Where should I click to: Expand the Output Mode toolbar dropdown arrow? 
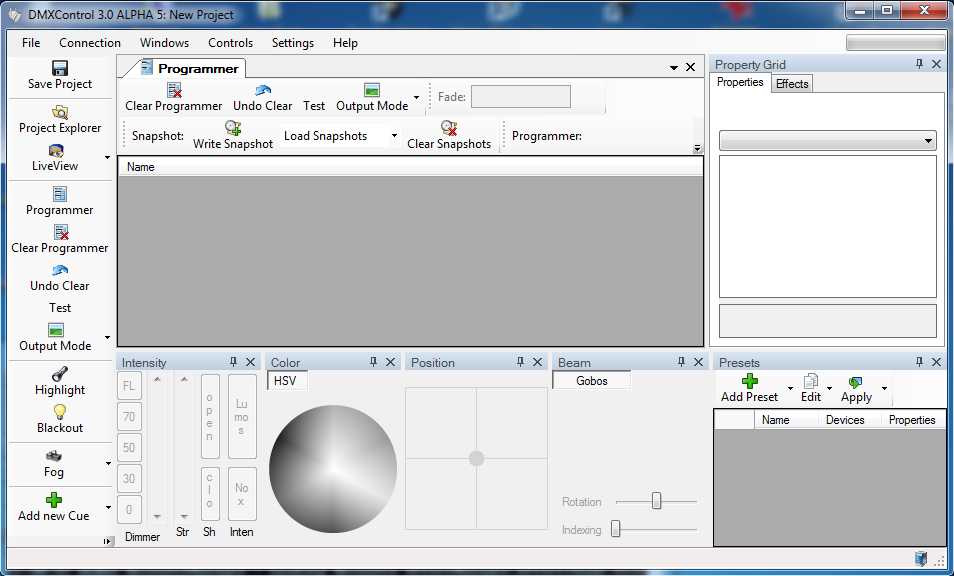click(x=416, y=98)
